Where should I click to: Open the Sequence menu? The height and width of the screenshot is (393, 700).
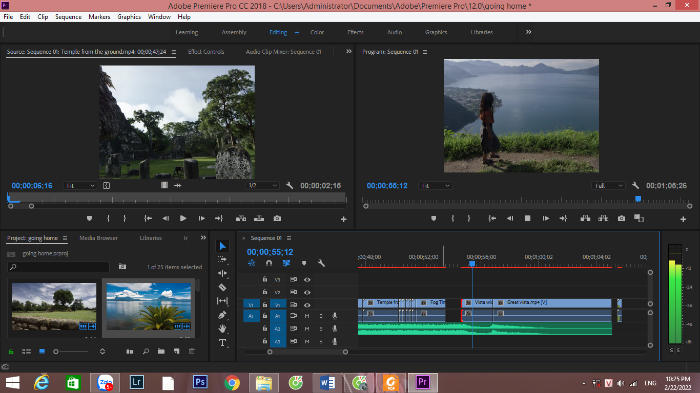68,17
